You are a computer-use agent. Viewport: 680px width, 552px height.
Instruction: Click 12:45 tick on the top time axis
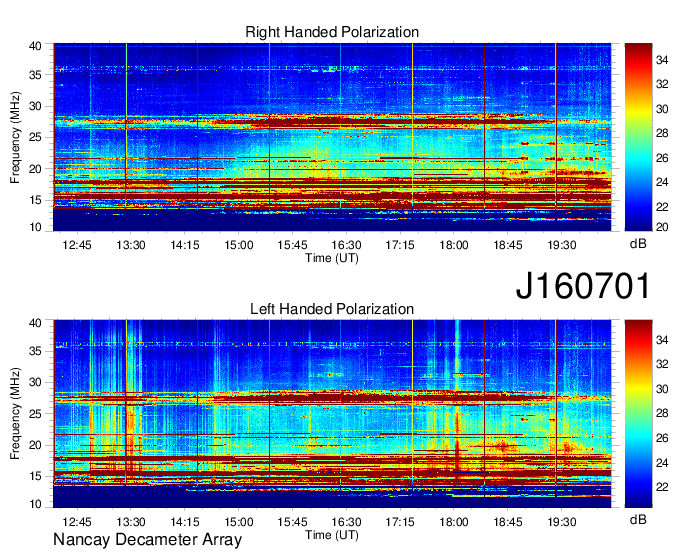77,245
